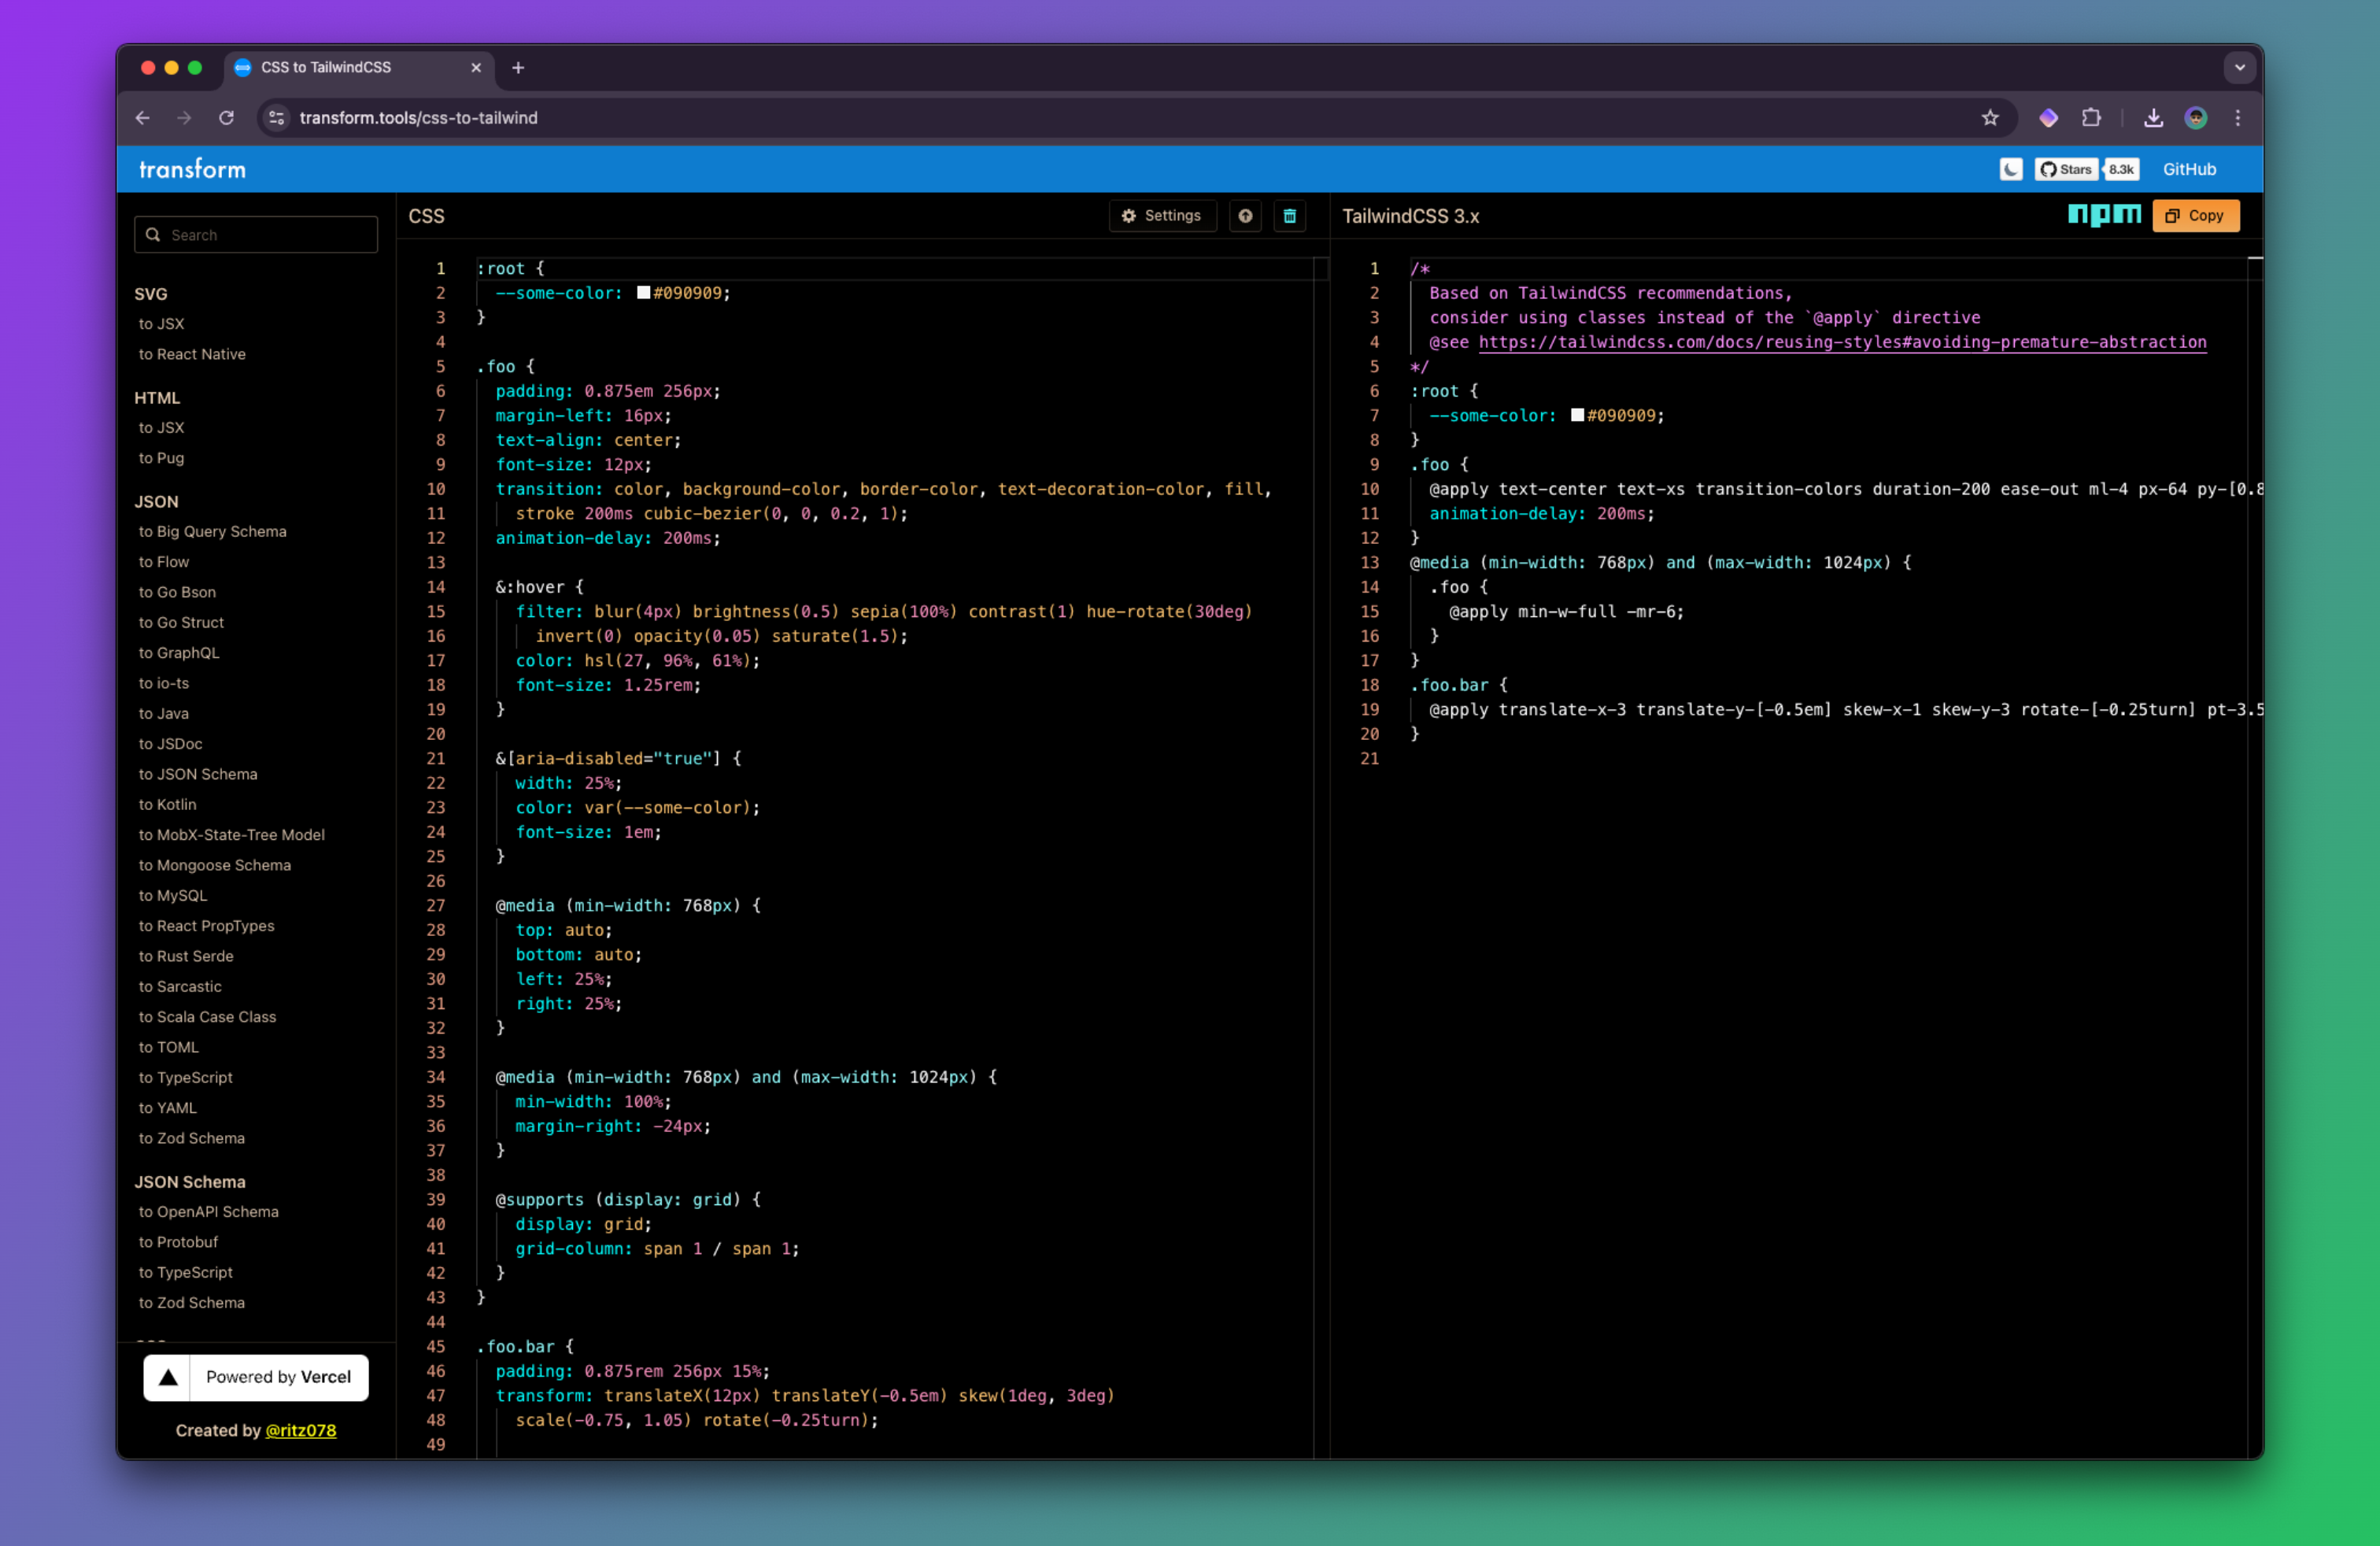Choose to Rust Serde converter
This screenshot has height=1546, width=2380.
(186, 956)
